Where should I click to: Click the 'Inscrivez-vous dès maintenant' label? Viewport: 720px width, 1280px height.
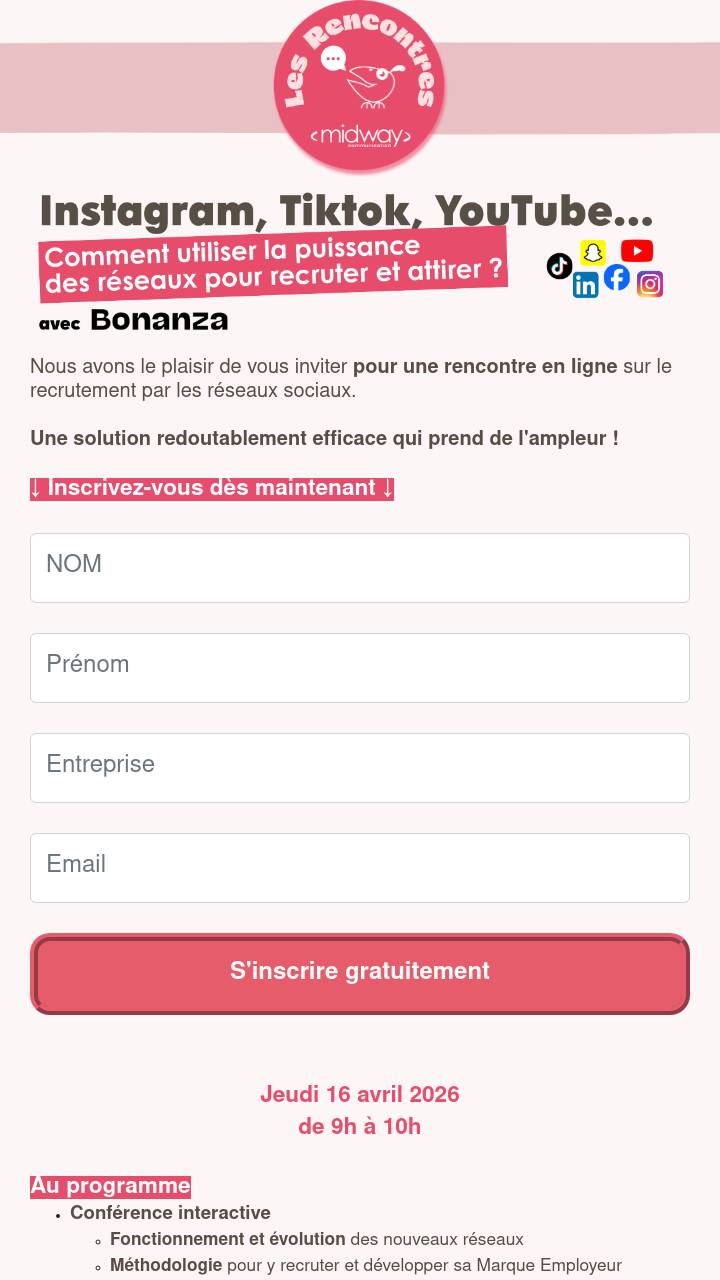click(x=212, y=488)
